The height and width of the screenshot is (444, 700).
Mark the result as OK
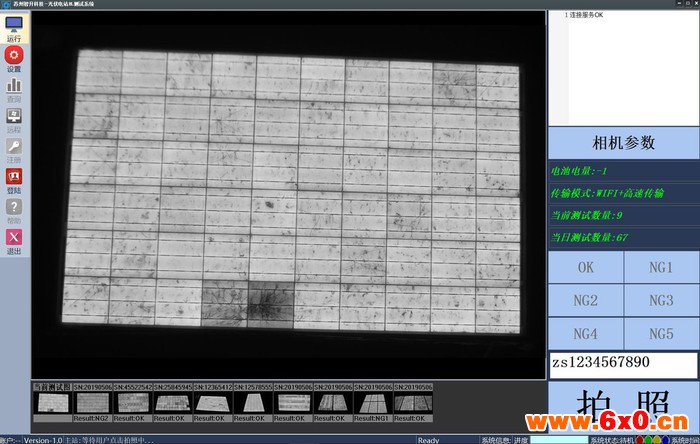point(586,267)
